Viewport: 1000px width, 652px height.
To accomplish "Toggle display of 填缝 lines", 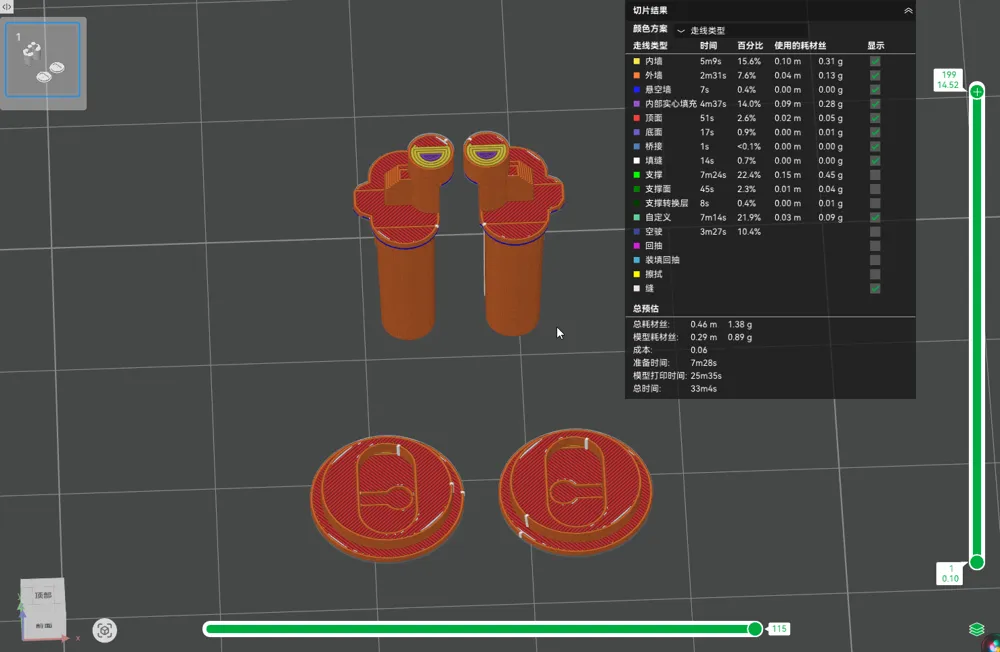I will point(875,161).
